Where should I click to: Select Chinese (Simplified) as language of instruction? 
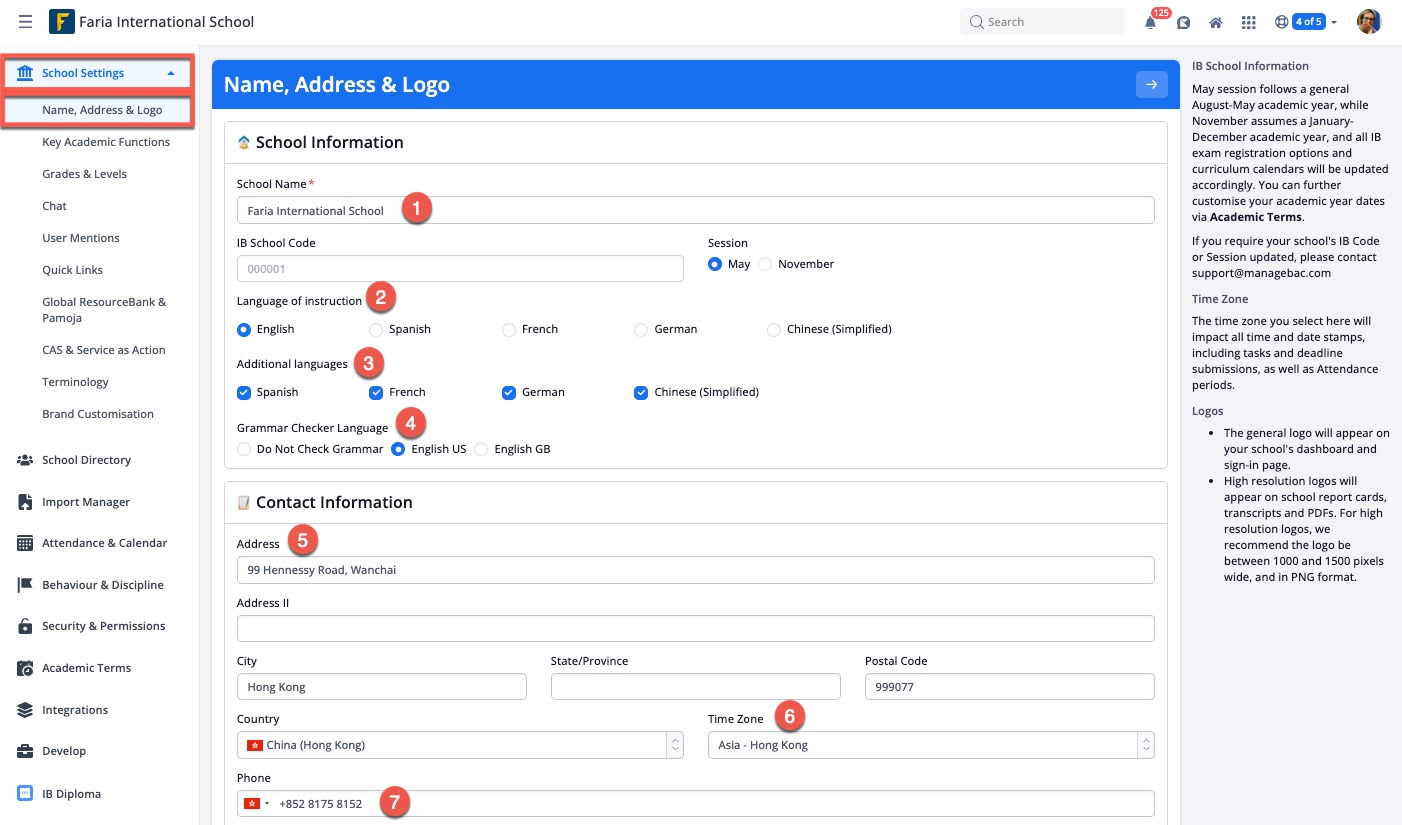click(x=774, y=329)
